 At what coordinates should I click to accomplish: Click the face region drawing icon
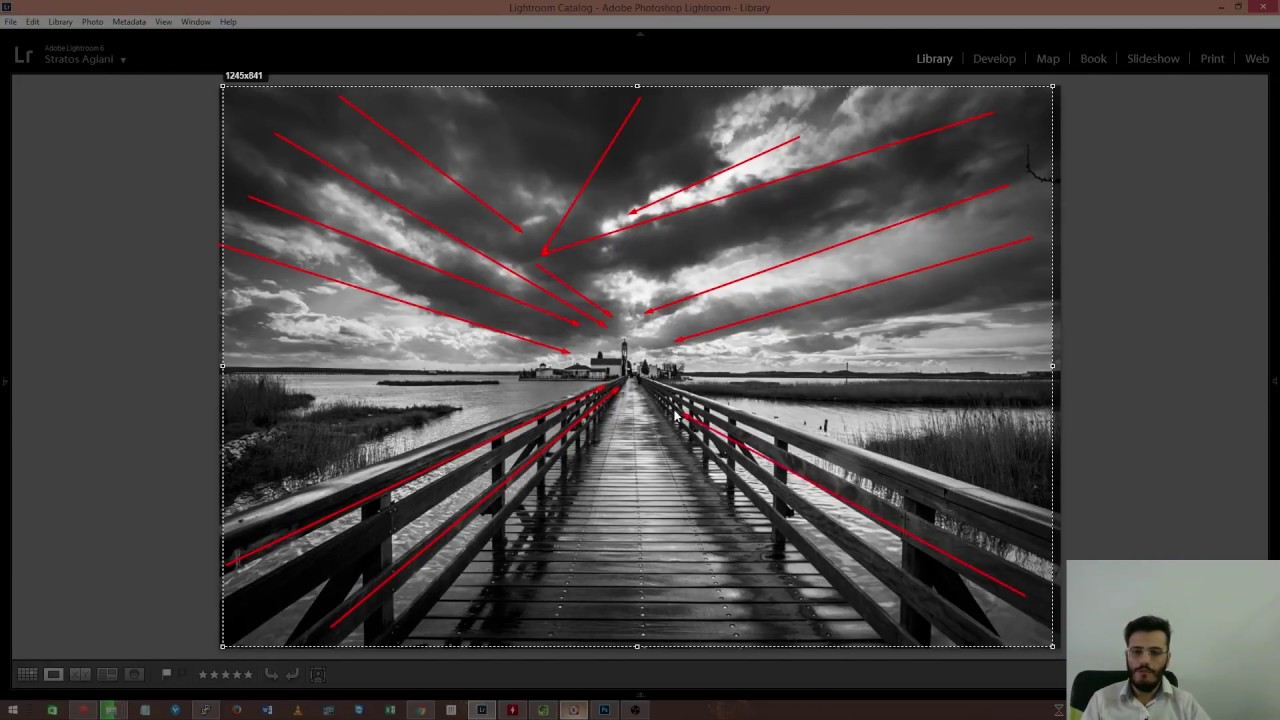pos(318,675)
